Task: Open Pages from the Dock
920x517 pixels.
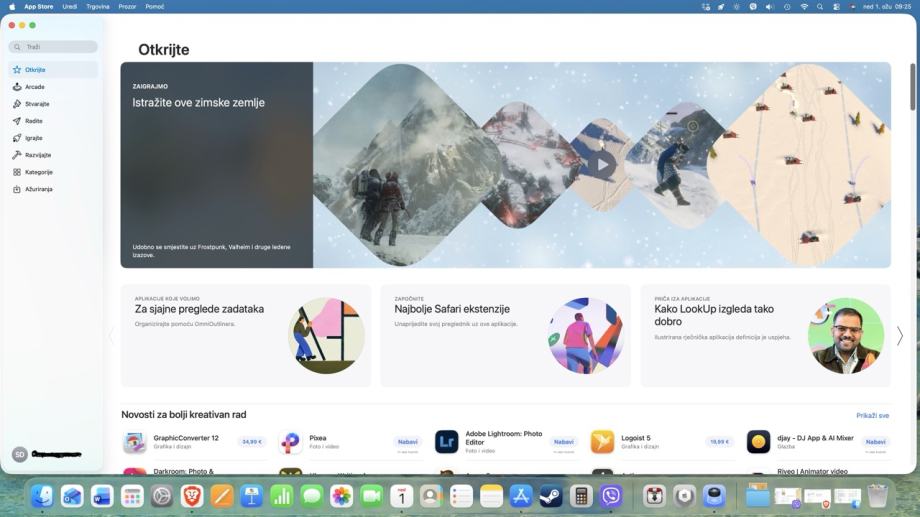Action: tap(222, 496)
